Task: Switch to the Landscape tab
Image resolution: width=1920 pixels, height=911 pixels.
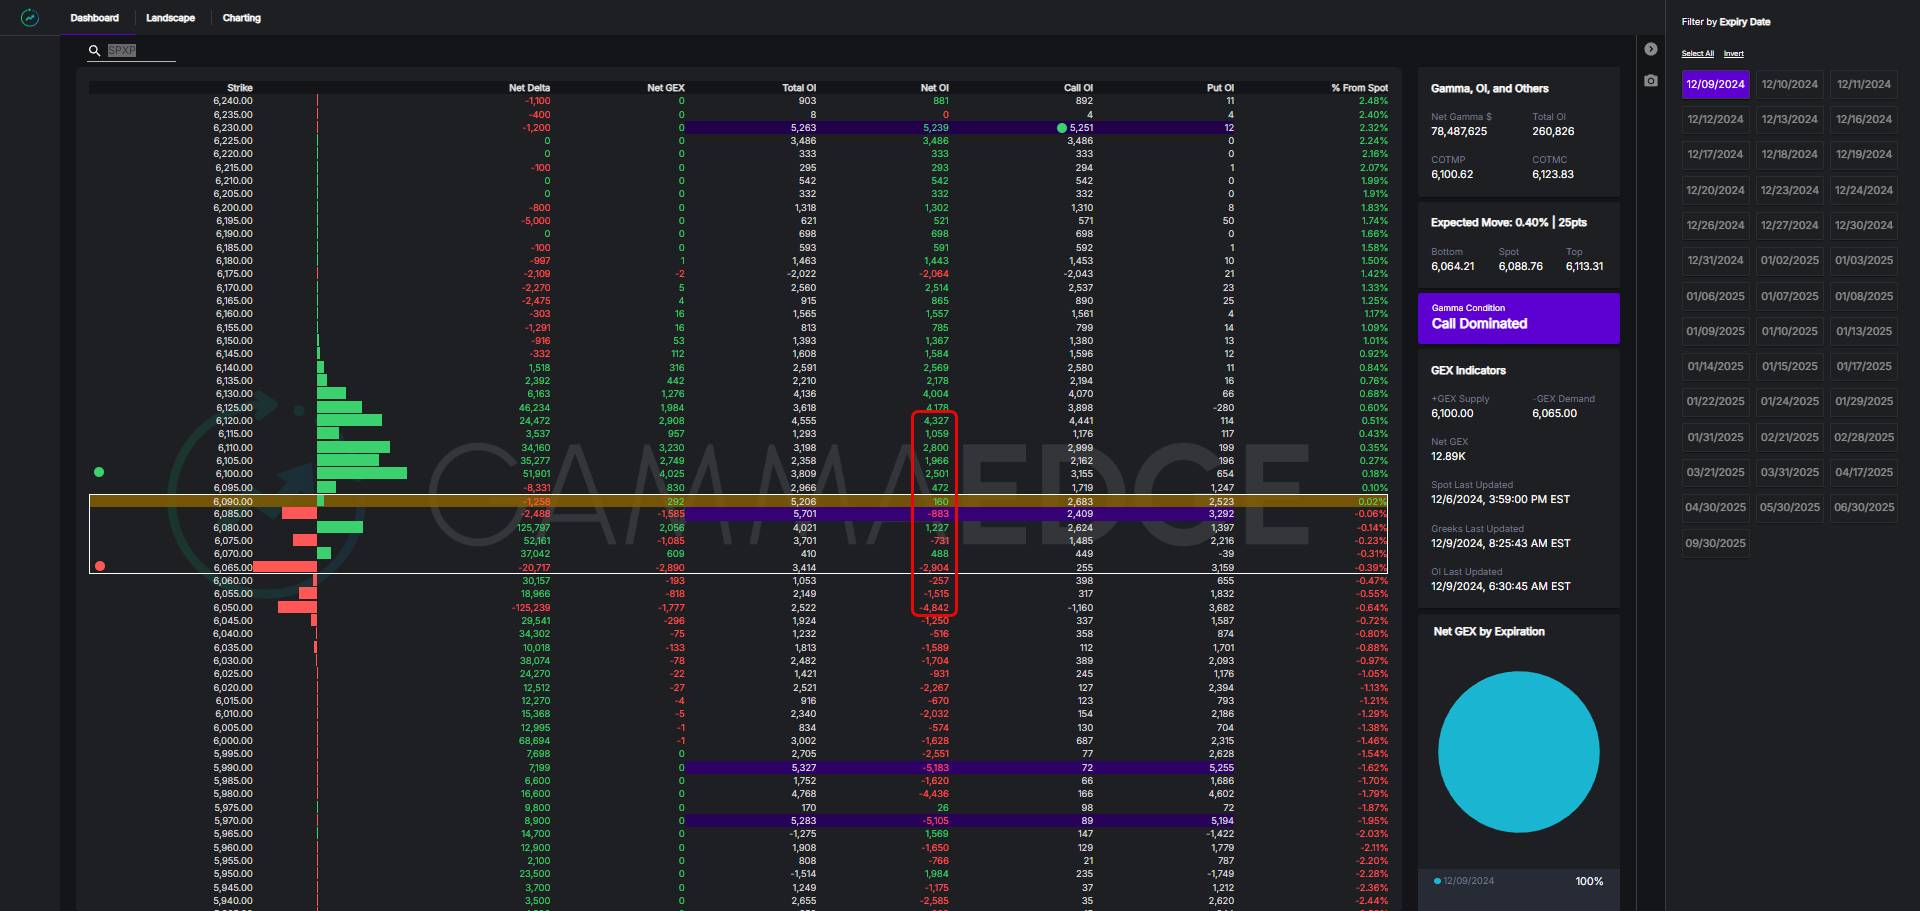Action: [170, 18]
